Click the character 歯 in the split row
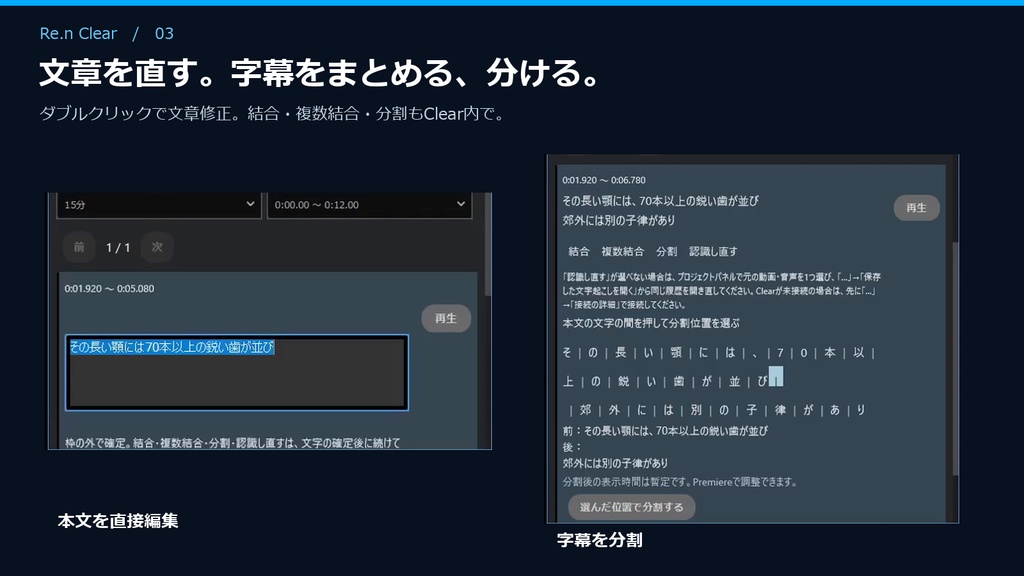This screenshot has height=576, width=1024. pos(679,381)
